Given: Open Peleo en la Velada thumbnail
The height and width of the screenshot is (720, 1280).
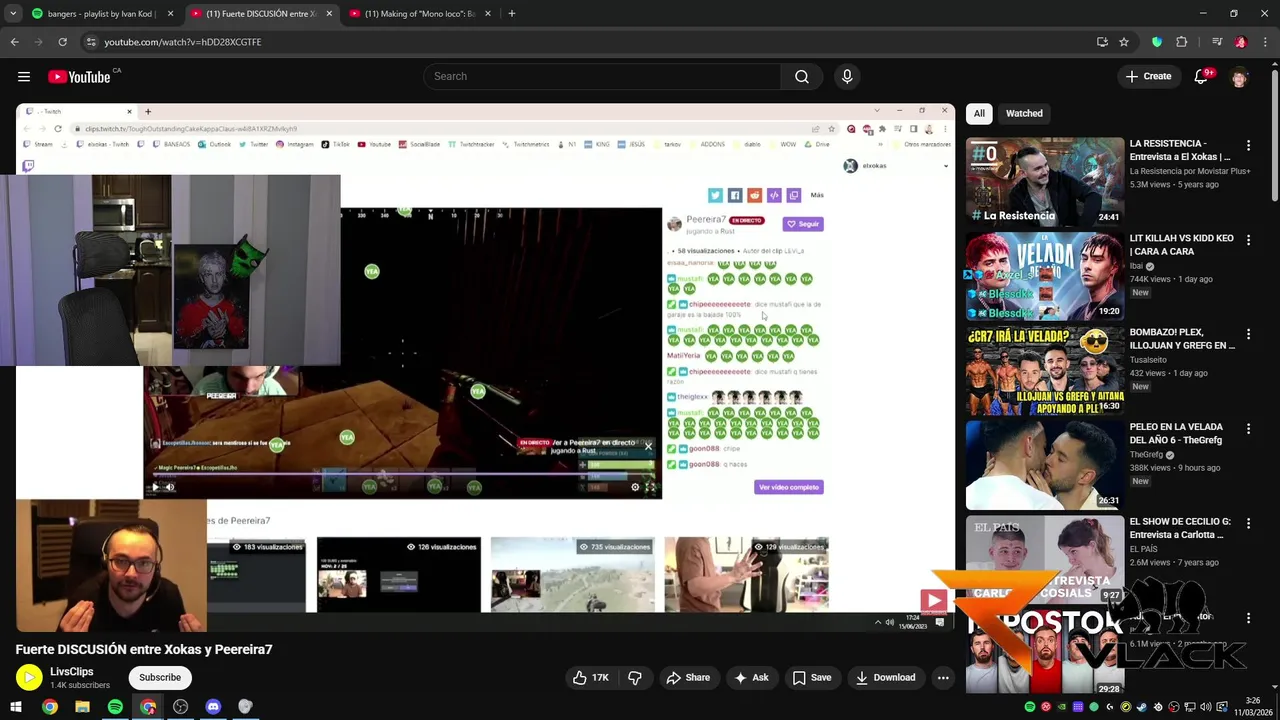Looking at the screenshot, I should pyautogui.click(x=1045, y=465).
